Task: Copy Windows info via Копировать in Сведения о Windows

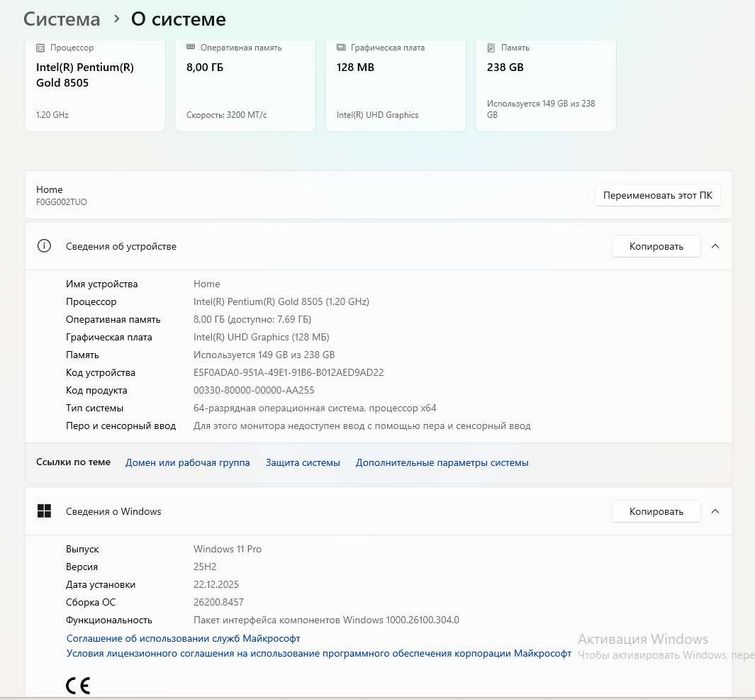Action: click(x=656, y=511)
